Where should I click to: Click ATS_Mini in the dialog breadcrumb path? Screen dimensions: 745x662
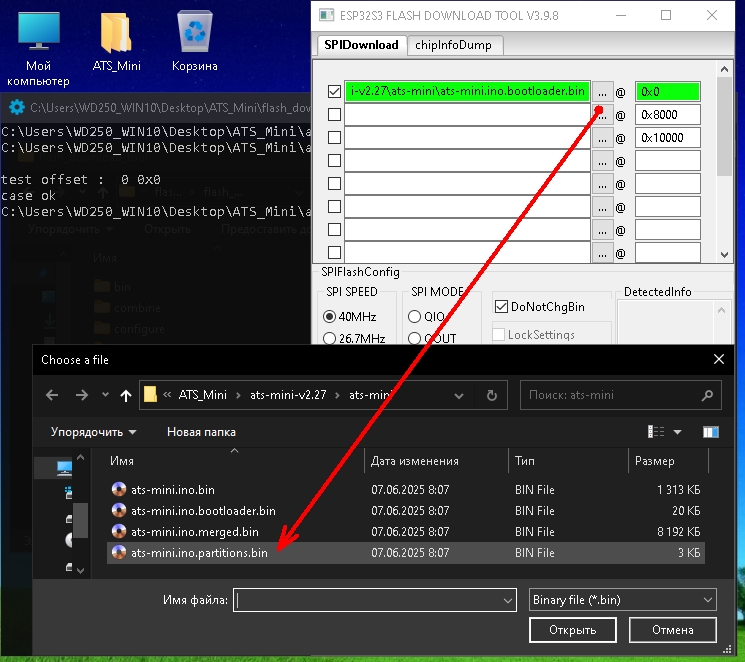click(x=203, y=395)
